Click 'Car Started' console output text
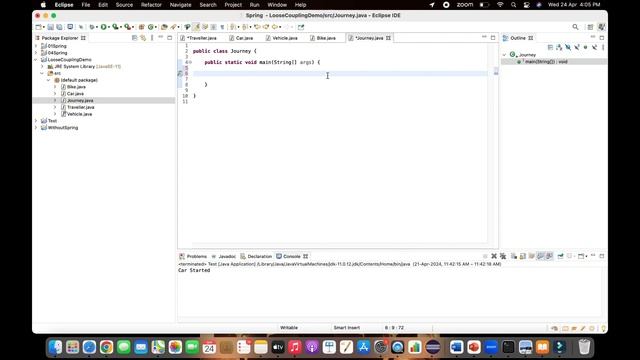Screen dimensions: 640x360 [194, 270]
